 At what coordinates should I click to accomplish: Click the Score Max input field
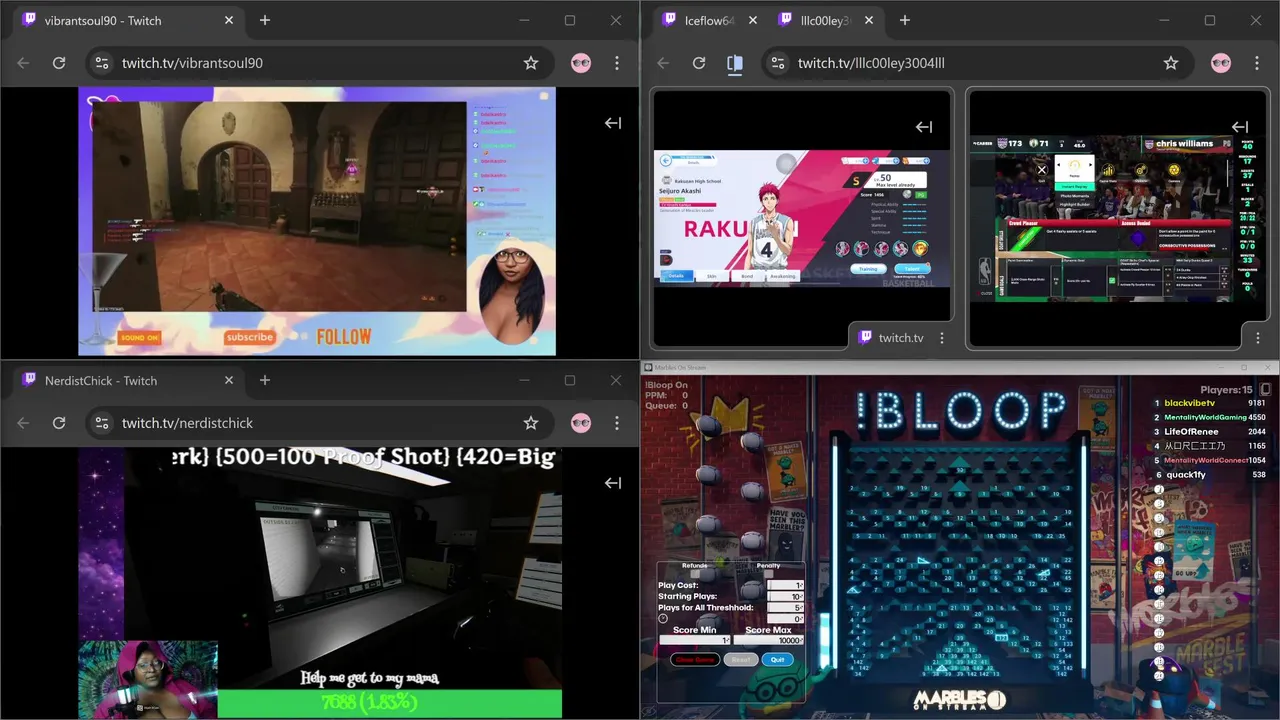pos(769,640)
